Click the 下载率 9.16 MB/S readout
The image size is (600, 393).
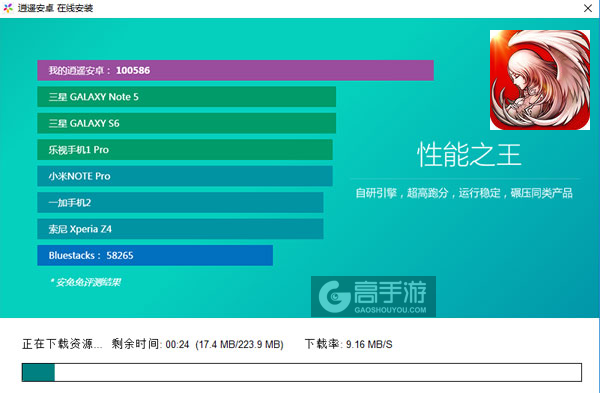pyautogui.click(x=349, y=344)
